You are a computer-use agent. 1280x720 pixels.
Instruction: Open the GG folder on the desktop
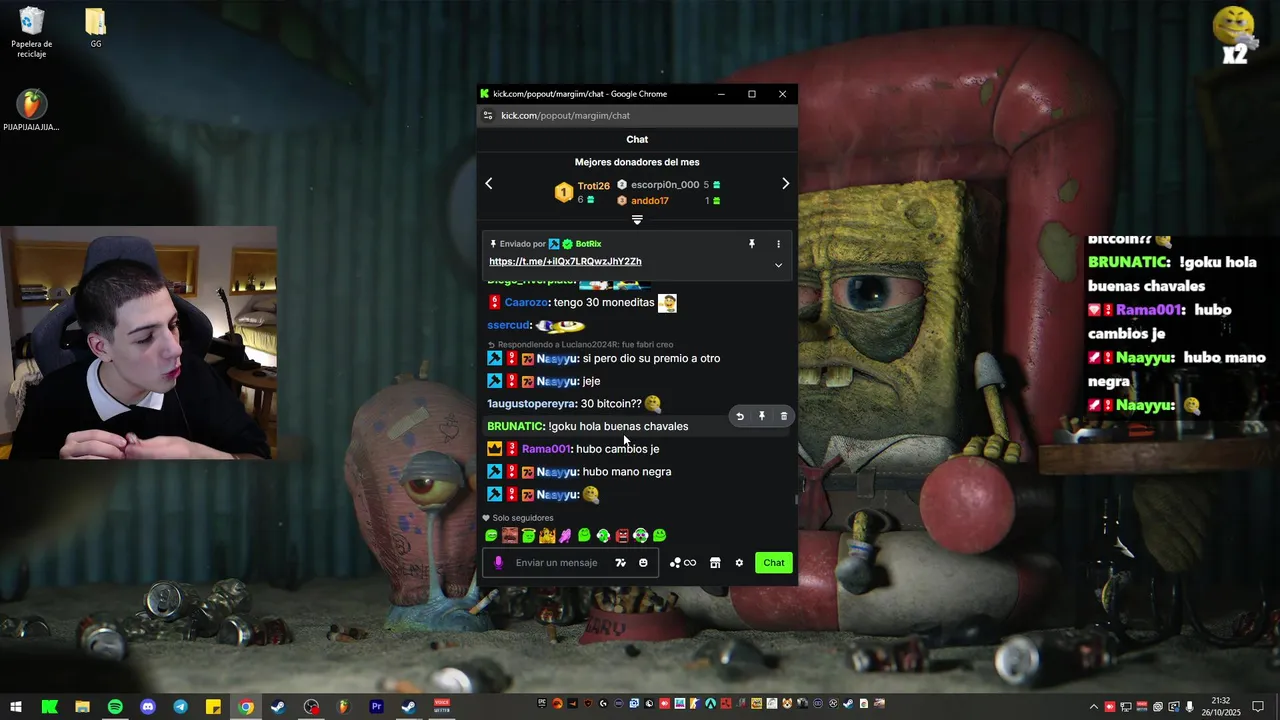[96, 28]
